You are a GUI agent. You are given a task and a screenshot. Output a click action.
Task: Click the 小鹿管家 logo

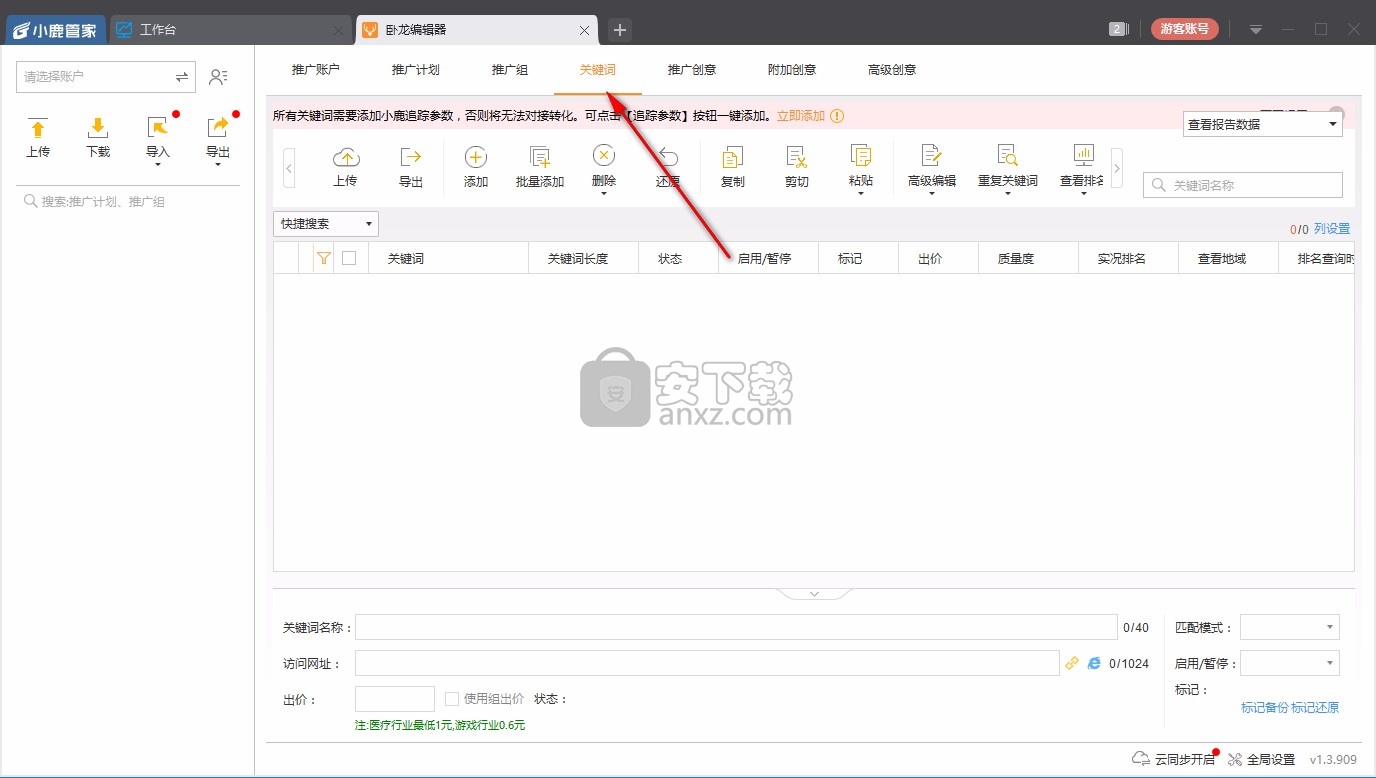[x=56, y=30]
